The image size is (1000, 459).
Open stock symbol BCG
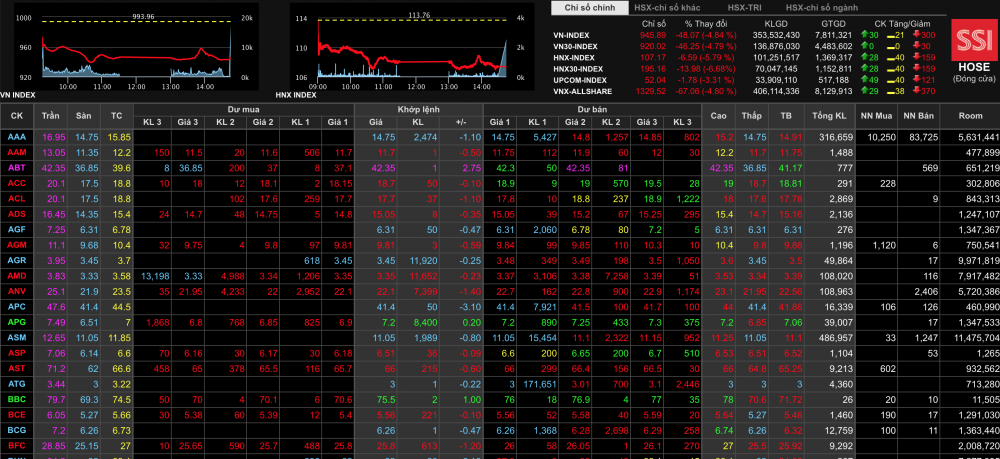tap(17, 429)
